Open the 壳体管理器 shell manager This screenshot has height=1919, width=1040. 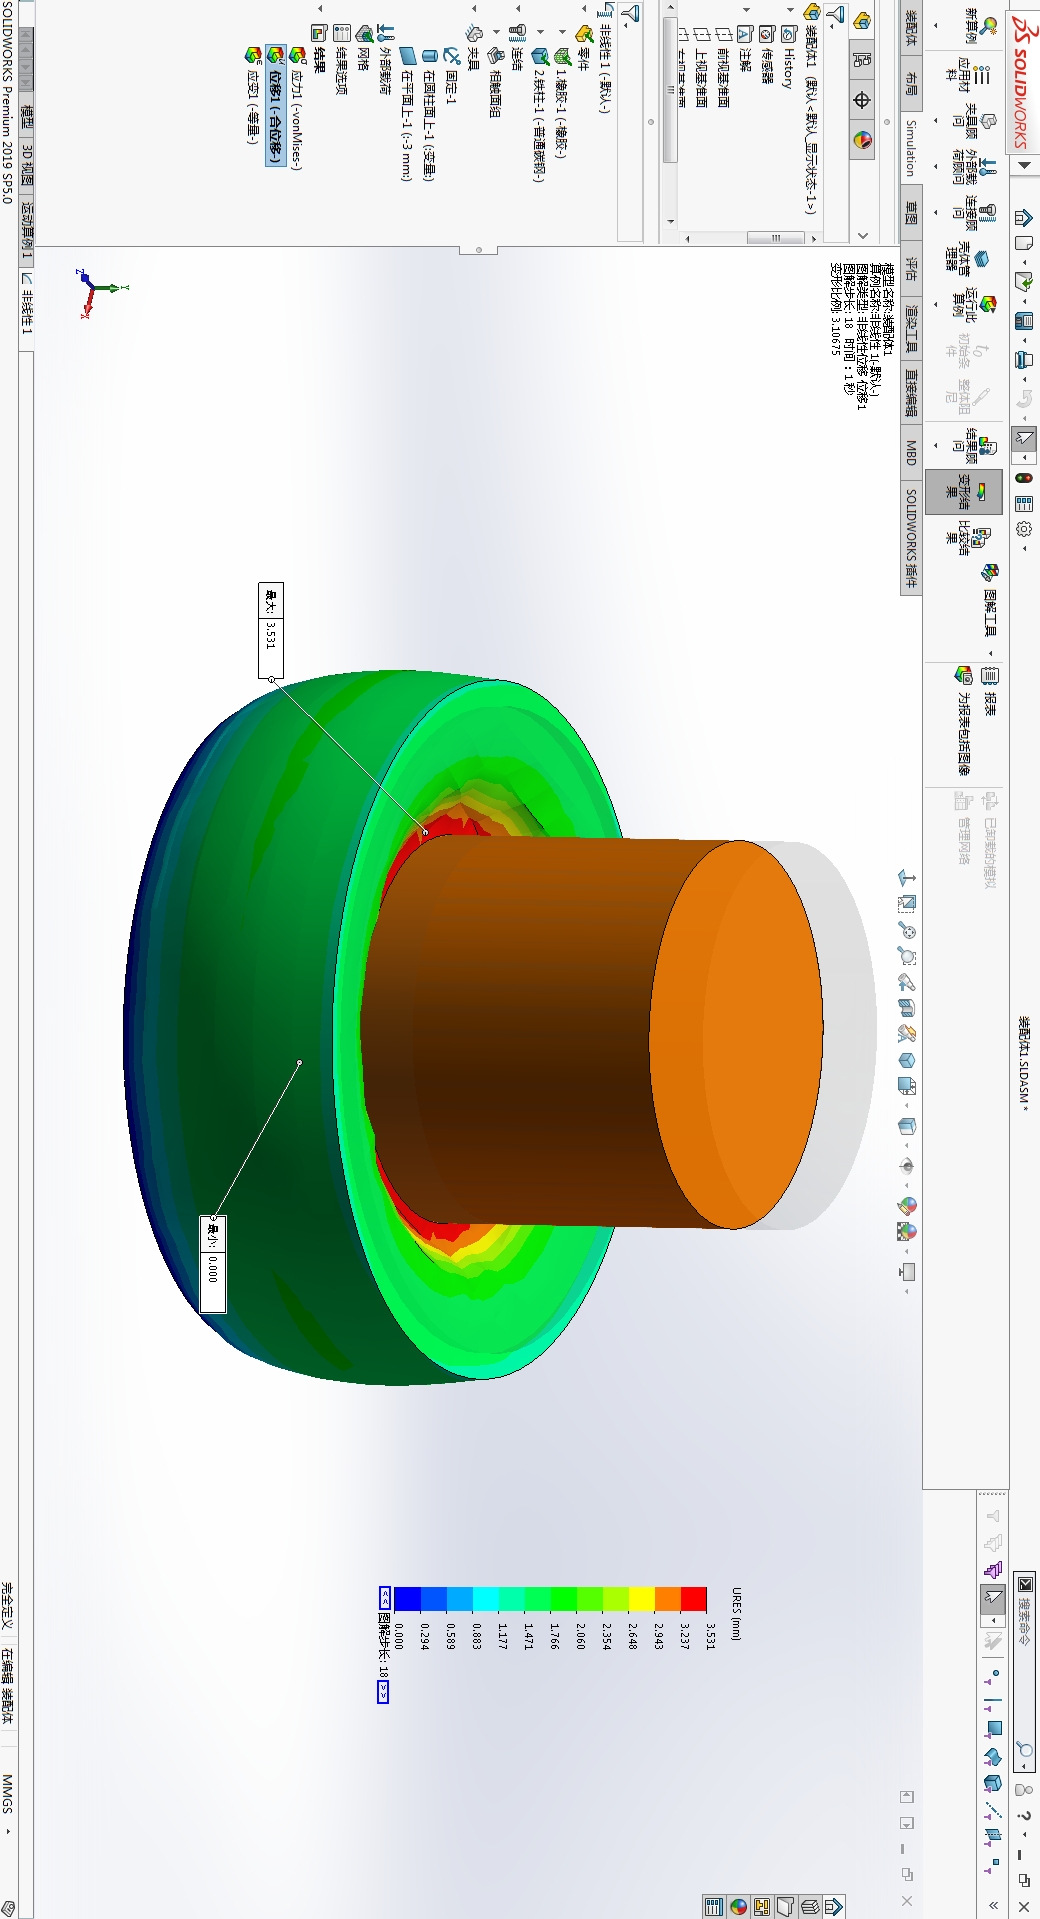[x=968, y=259]
